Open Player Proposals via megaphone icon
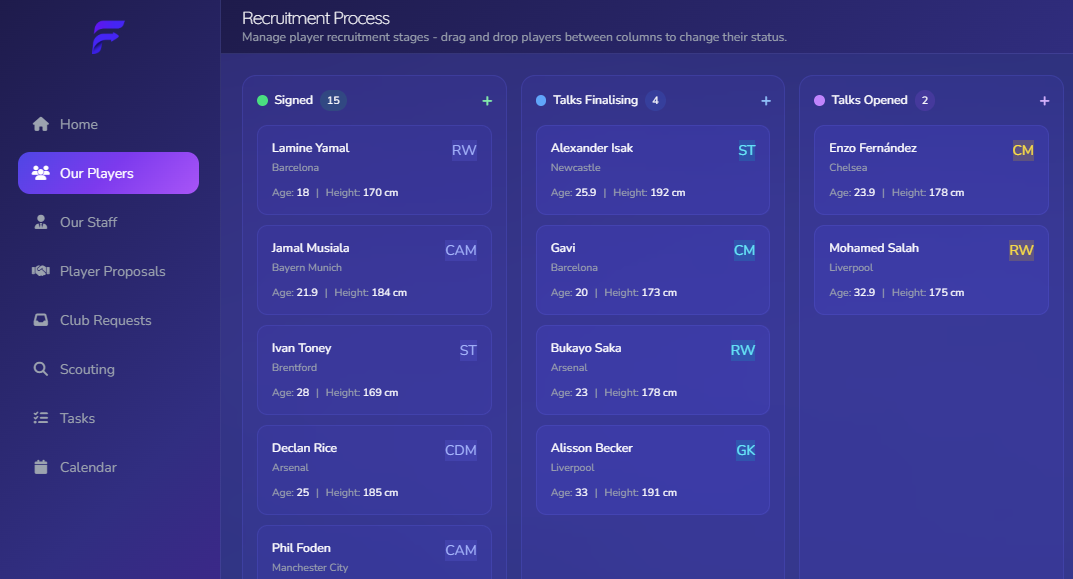The height and width of the screenshot is (579, 1073). pos(40,270)
